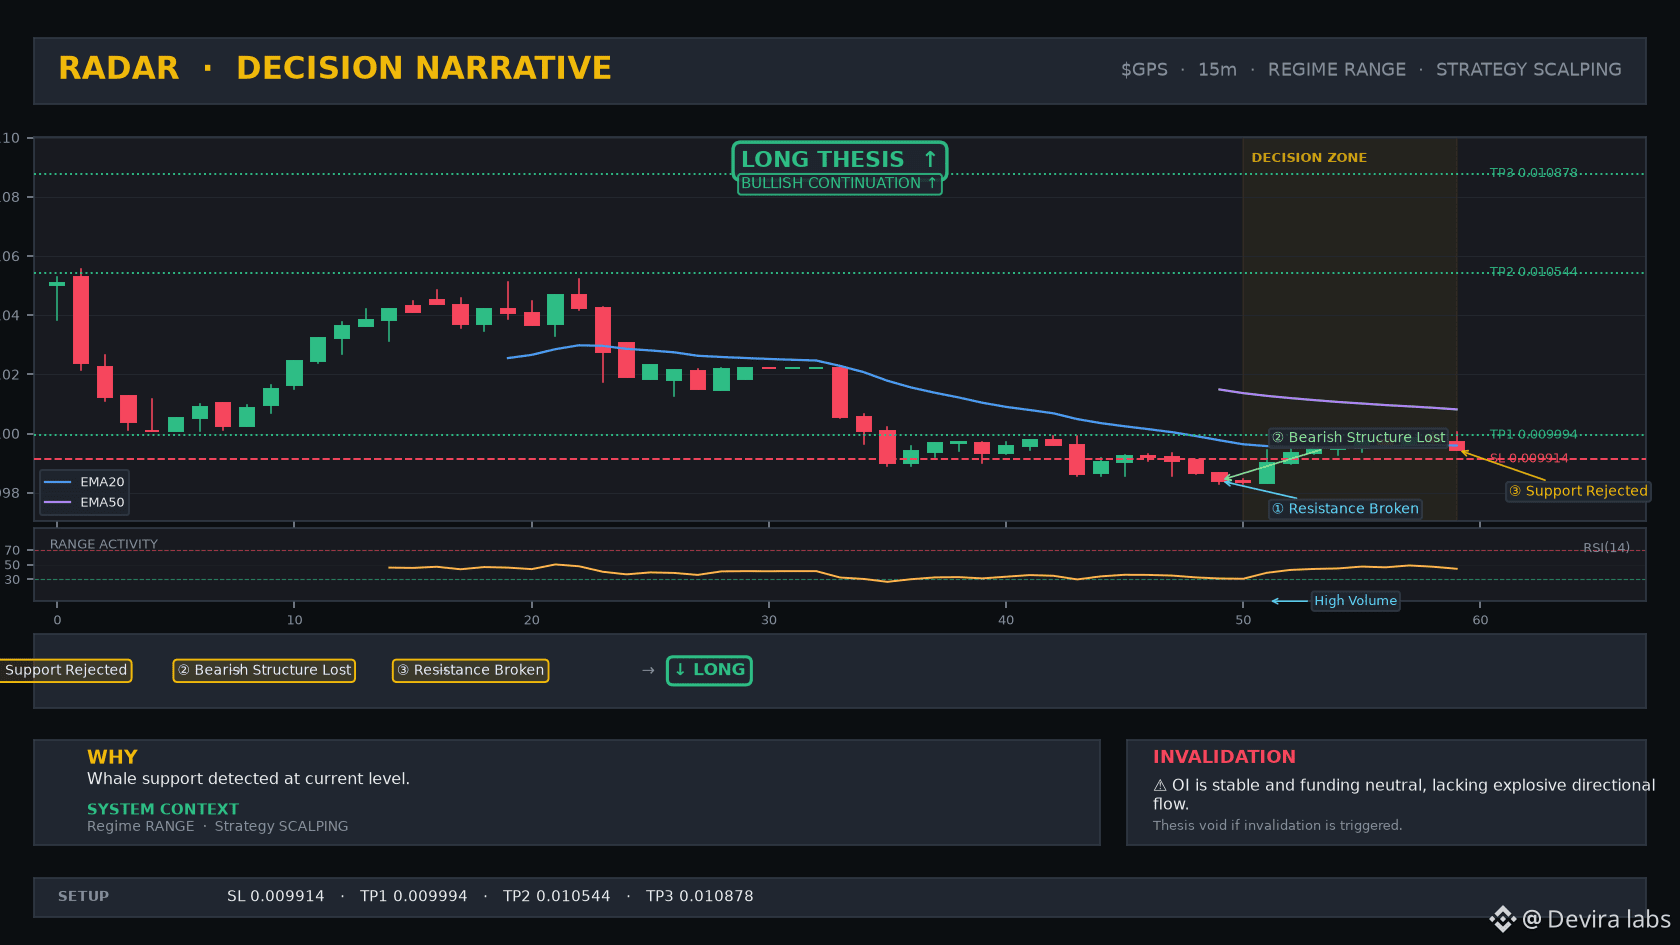Select the LONG THESIS badge
The width and height of the screenshot is (1680, 945).
pos(839,159)
